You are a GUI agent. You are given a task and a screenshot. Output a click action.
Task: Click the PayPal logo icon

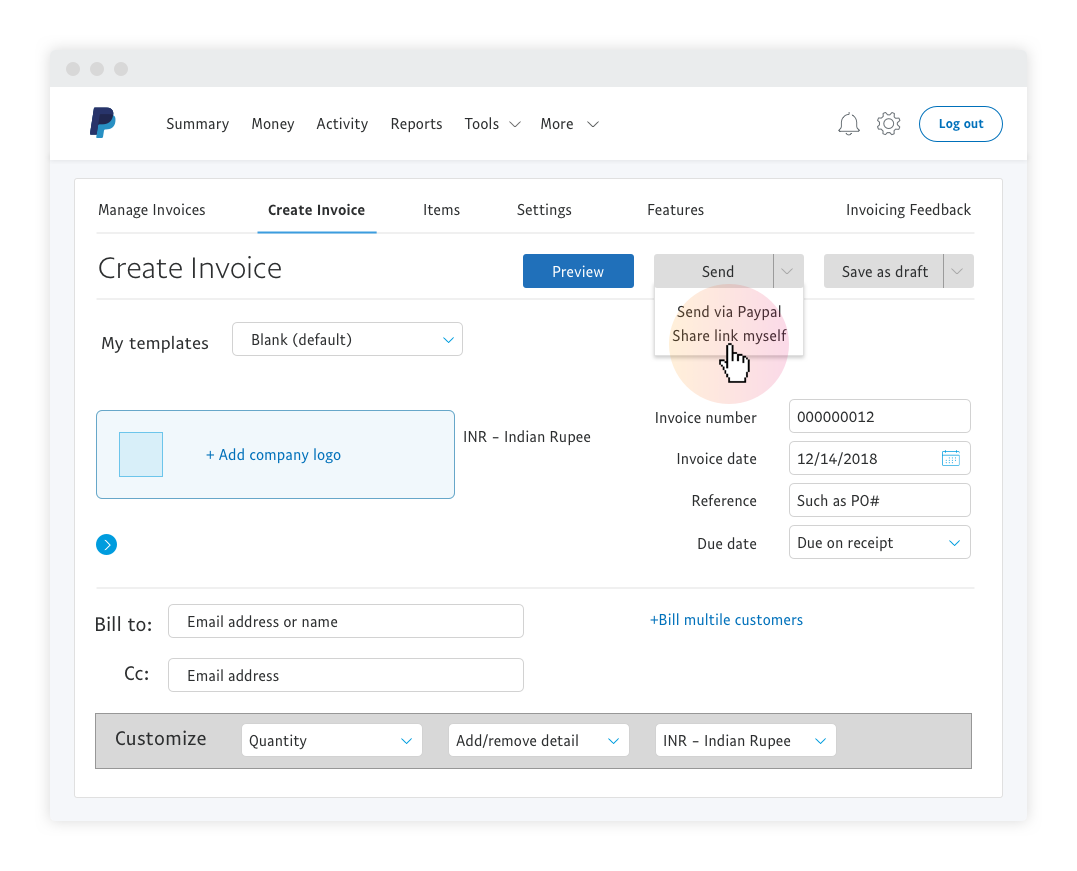(x=102, y=123)
